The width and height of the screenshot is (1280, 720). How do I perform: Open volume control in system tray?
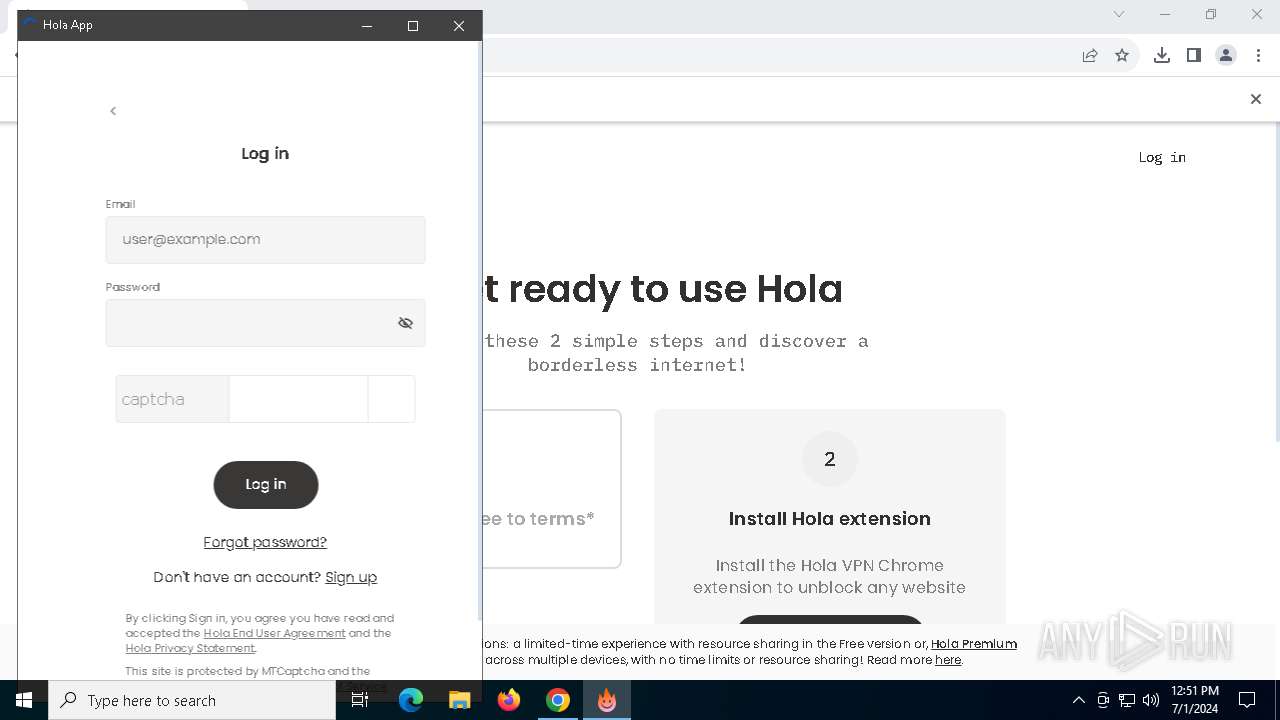[x=1151, y=700]
